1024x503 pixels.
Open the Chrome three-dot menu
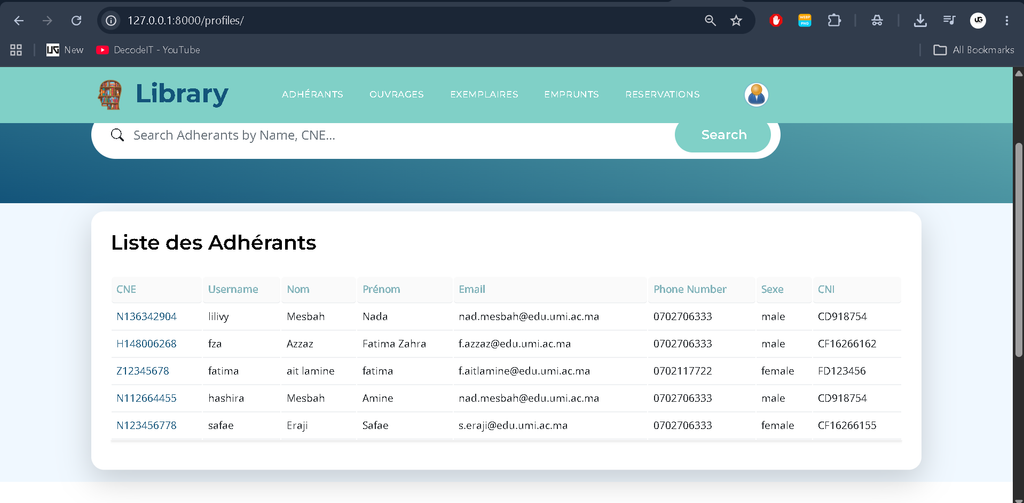tap(1006, 21)
